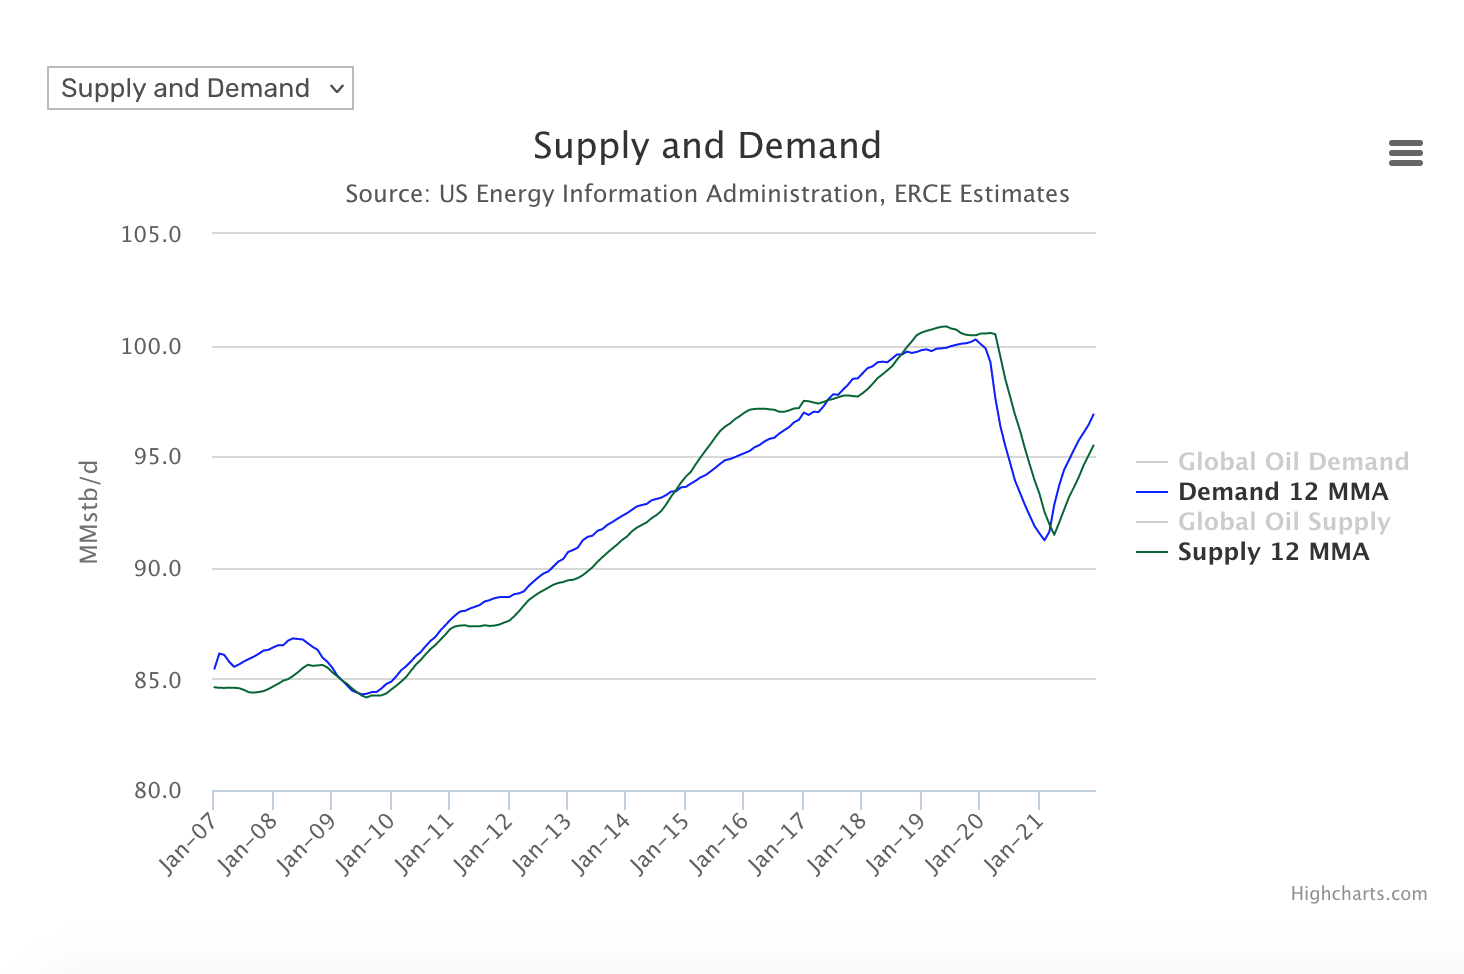Click the 95.0 y-axis value

click(x=158, y=457)
